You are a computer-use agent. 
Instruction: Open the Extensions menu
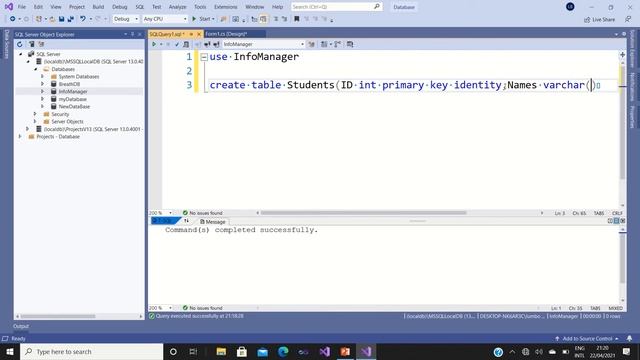tap(225, 7)
